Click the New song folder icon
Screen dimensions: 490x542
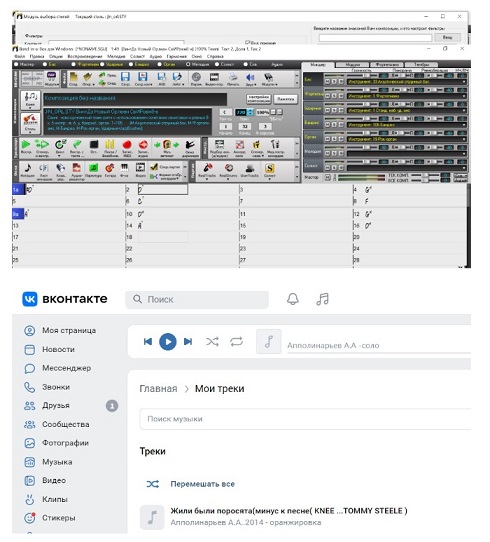[x=73, y=77]
